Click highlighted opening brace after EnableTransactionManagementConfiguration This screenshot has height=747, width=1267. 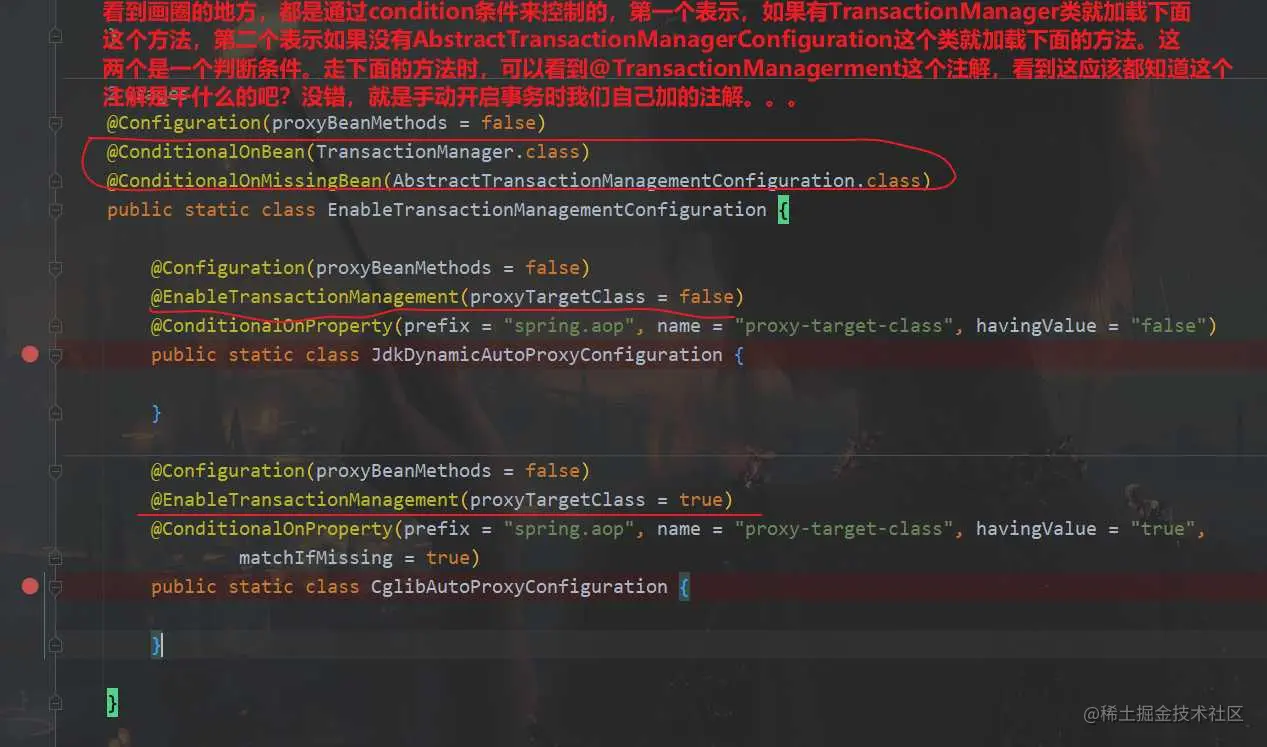tap(783, 210)
